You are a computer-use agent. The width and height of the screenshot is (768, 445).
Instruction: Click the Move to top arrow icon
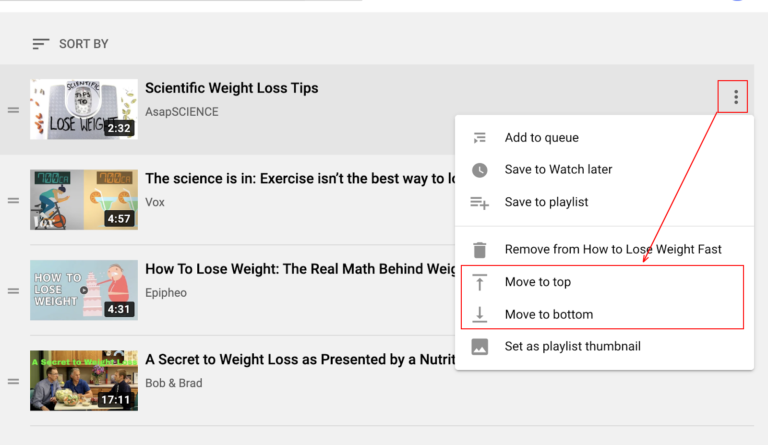[x=480, y=282]
